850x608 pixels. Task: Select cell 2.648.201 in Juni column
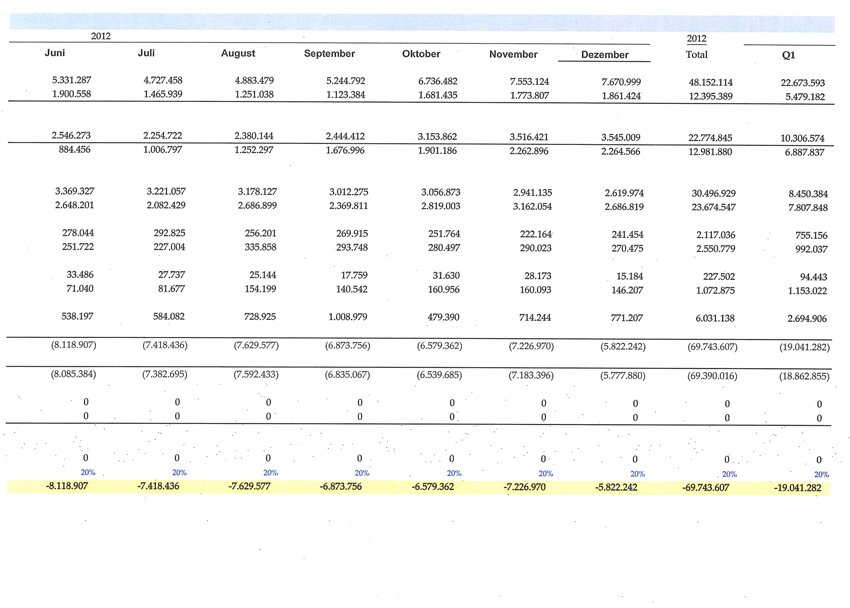pos(75,205)
